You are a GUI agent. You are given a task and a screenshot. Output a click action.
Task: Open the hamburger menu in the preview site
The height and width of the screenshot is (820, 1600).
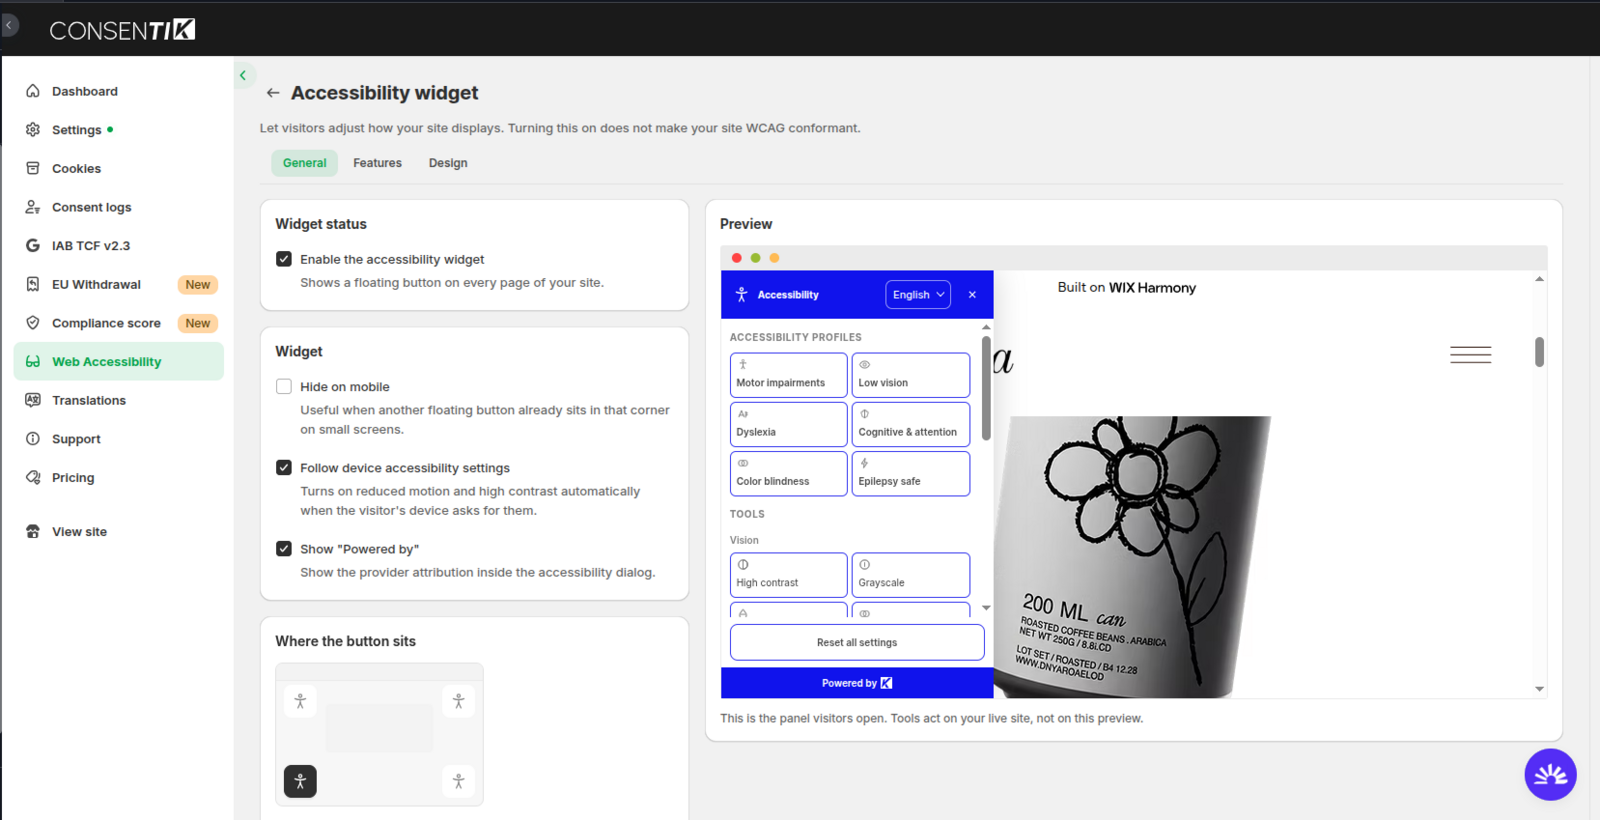(1470, 354)
